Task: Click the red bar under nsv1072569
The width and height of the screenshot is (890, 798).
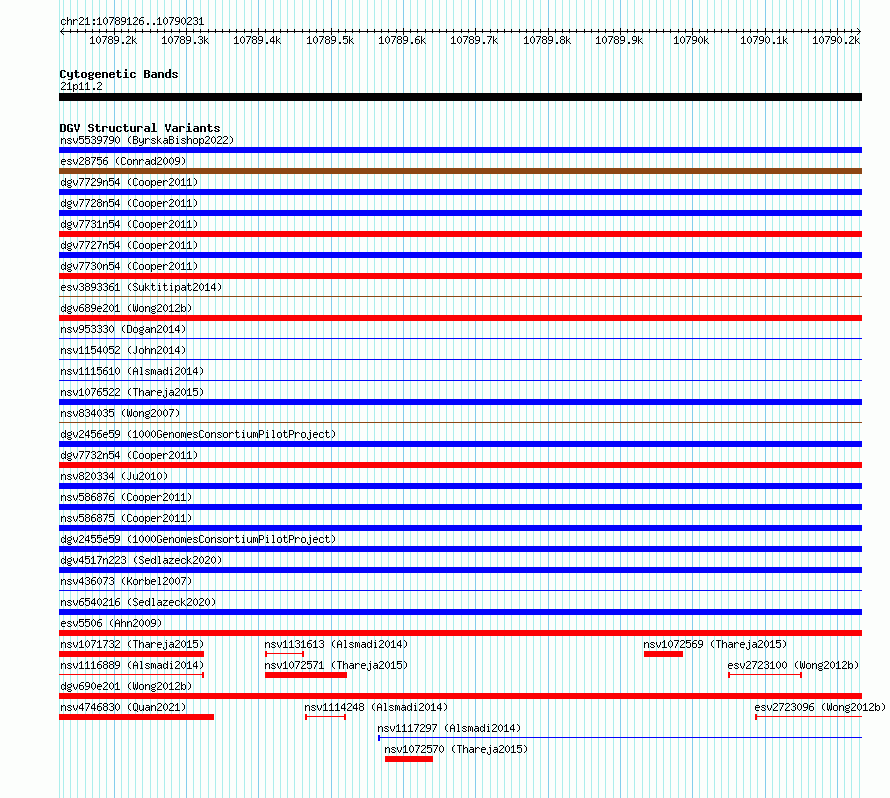Action: point(664,654)
